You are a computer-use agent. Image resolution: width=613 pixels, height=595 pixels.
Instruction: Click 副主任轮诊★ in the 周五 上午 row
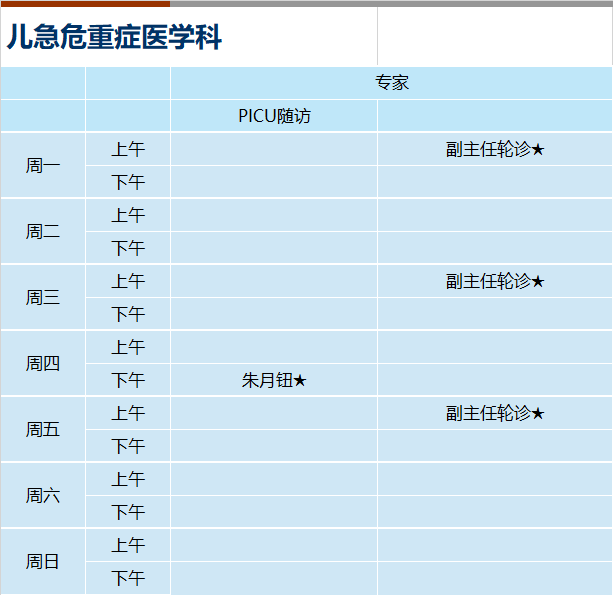click(x=495, y=414)
